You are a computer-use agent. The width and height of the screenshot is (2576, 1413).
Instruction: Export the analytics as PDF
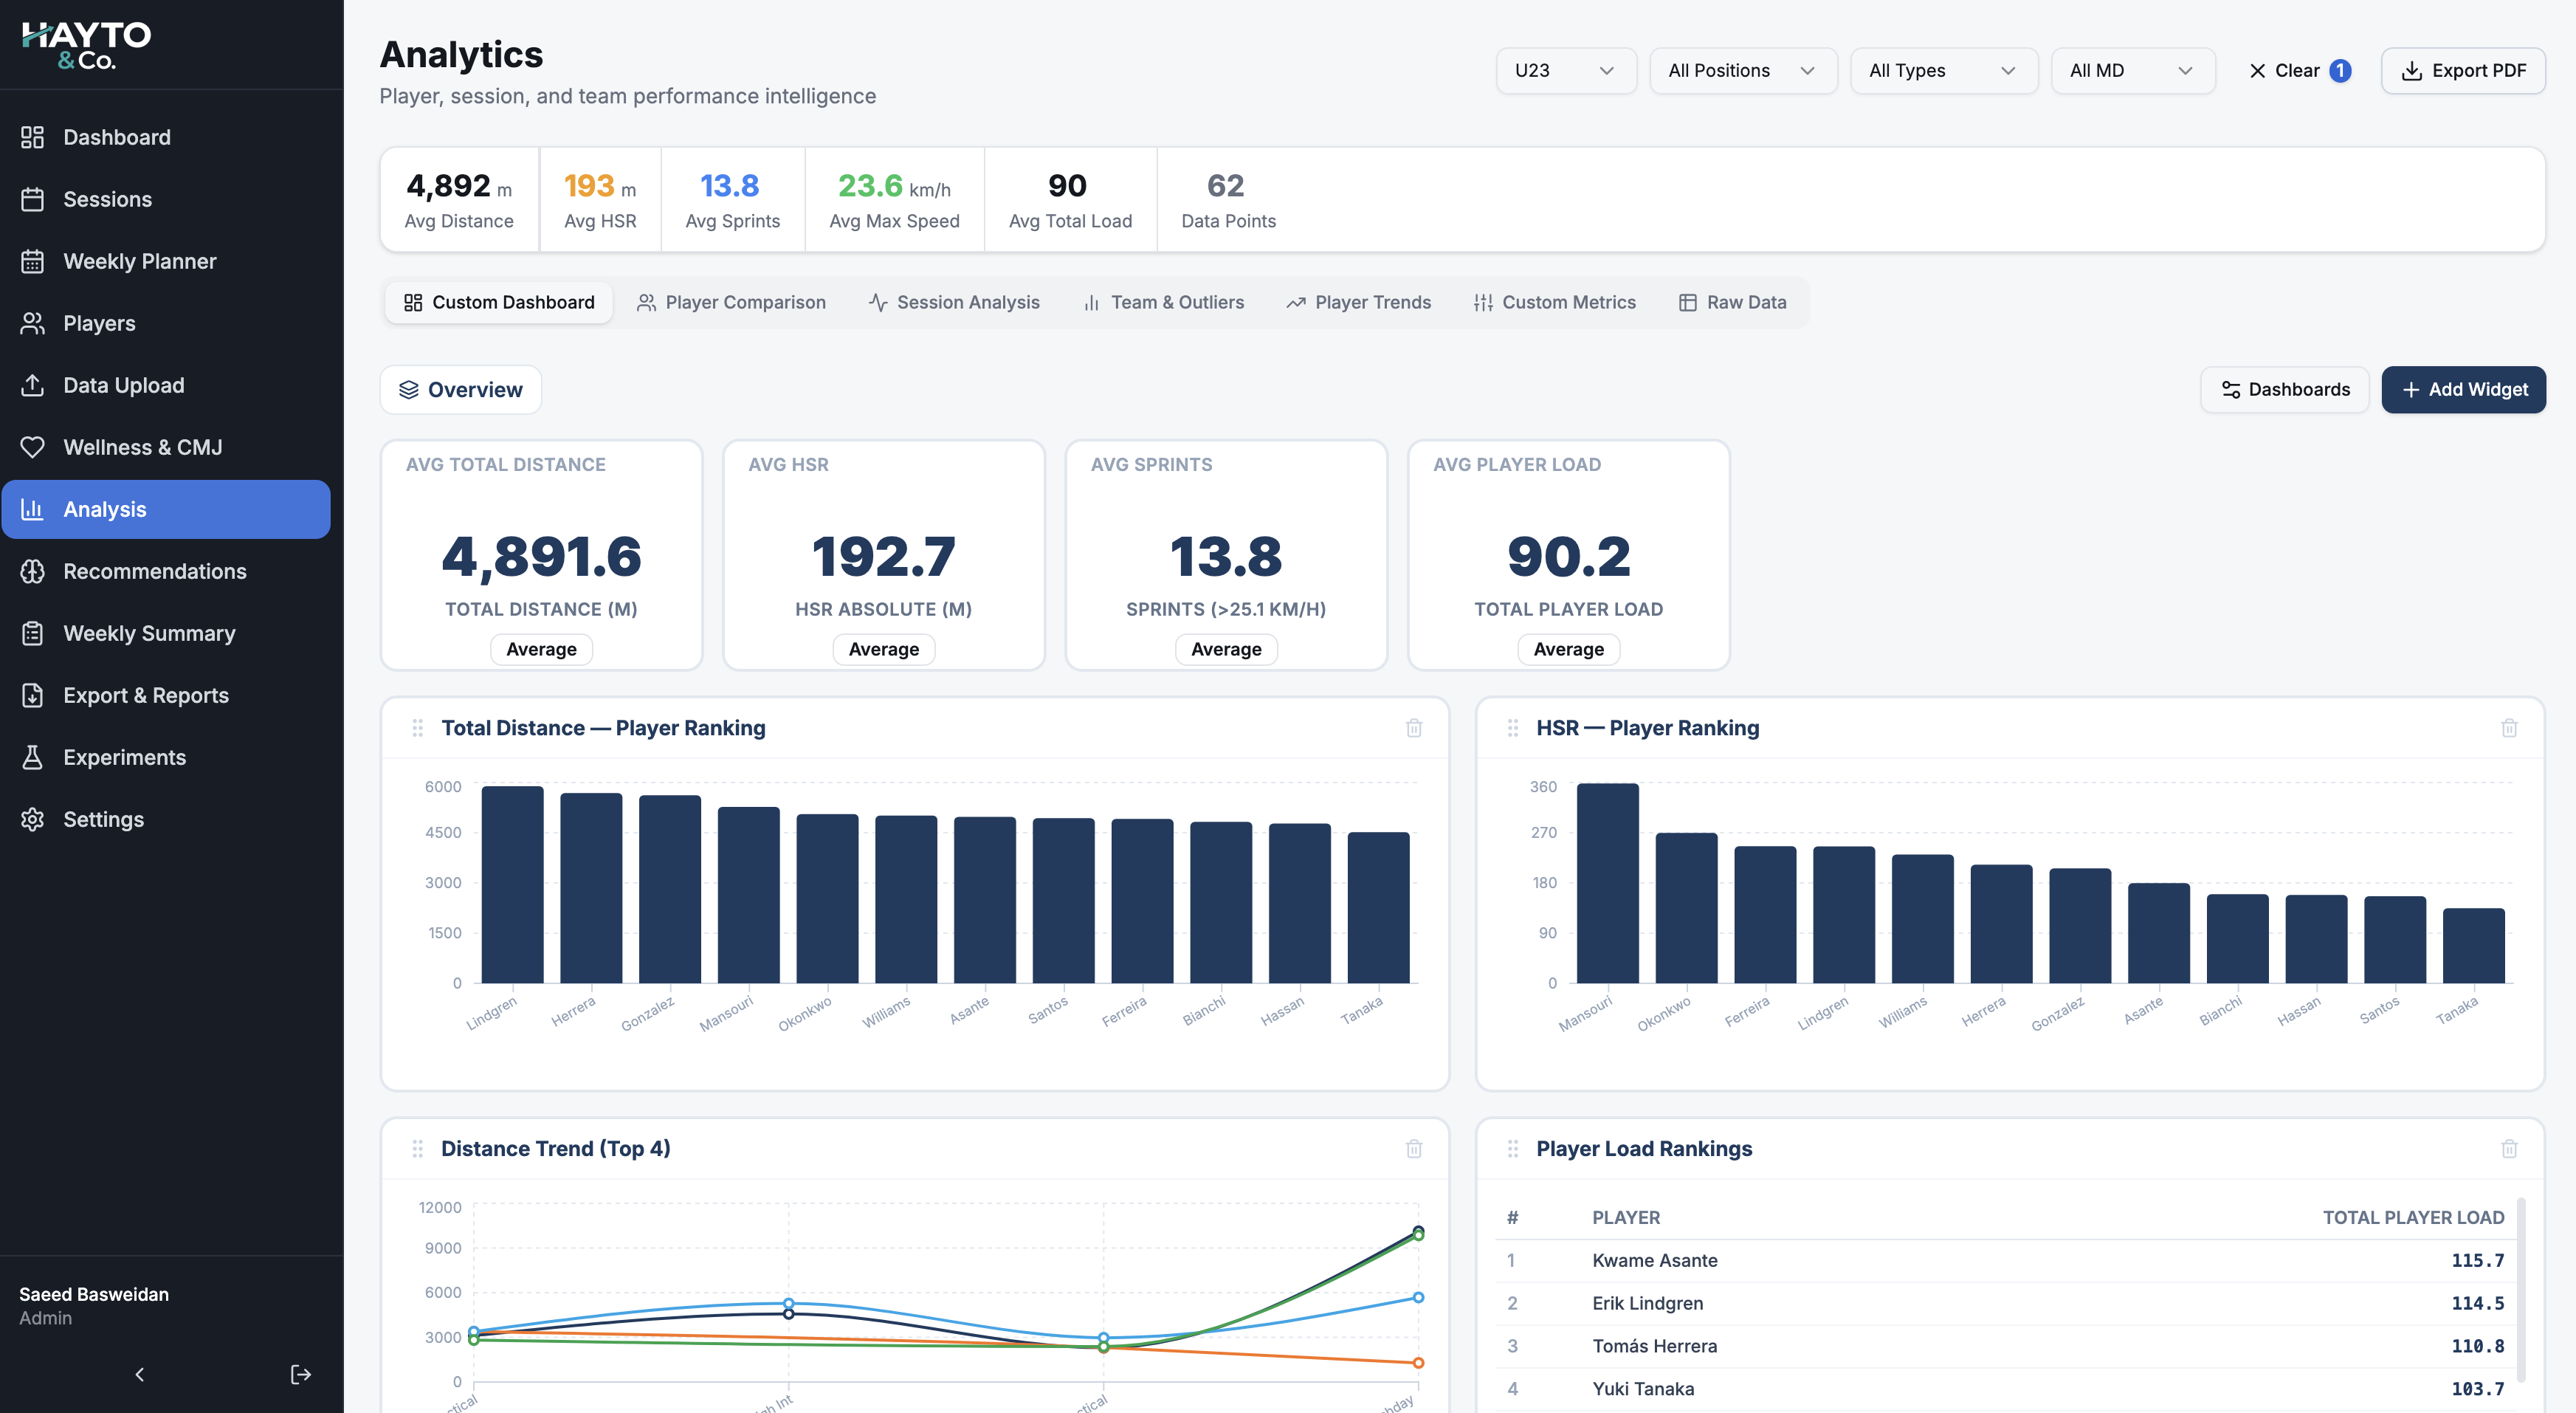[x=2464, y=71]
